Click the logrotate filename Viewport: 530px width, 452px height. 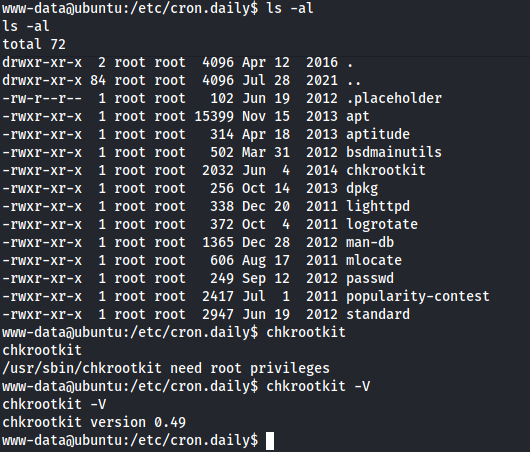(382, 224)
